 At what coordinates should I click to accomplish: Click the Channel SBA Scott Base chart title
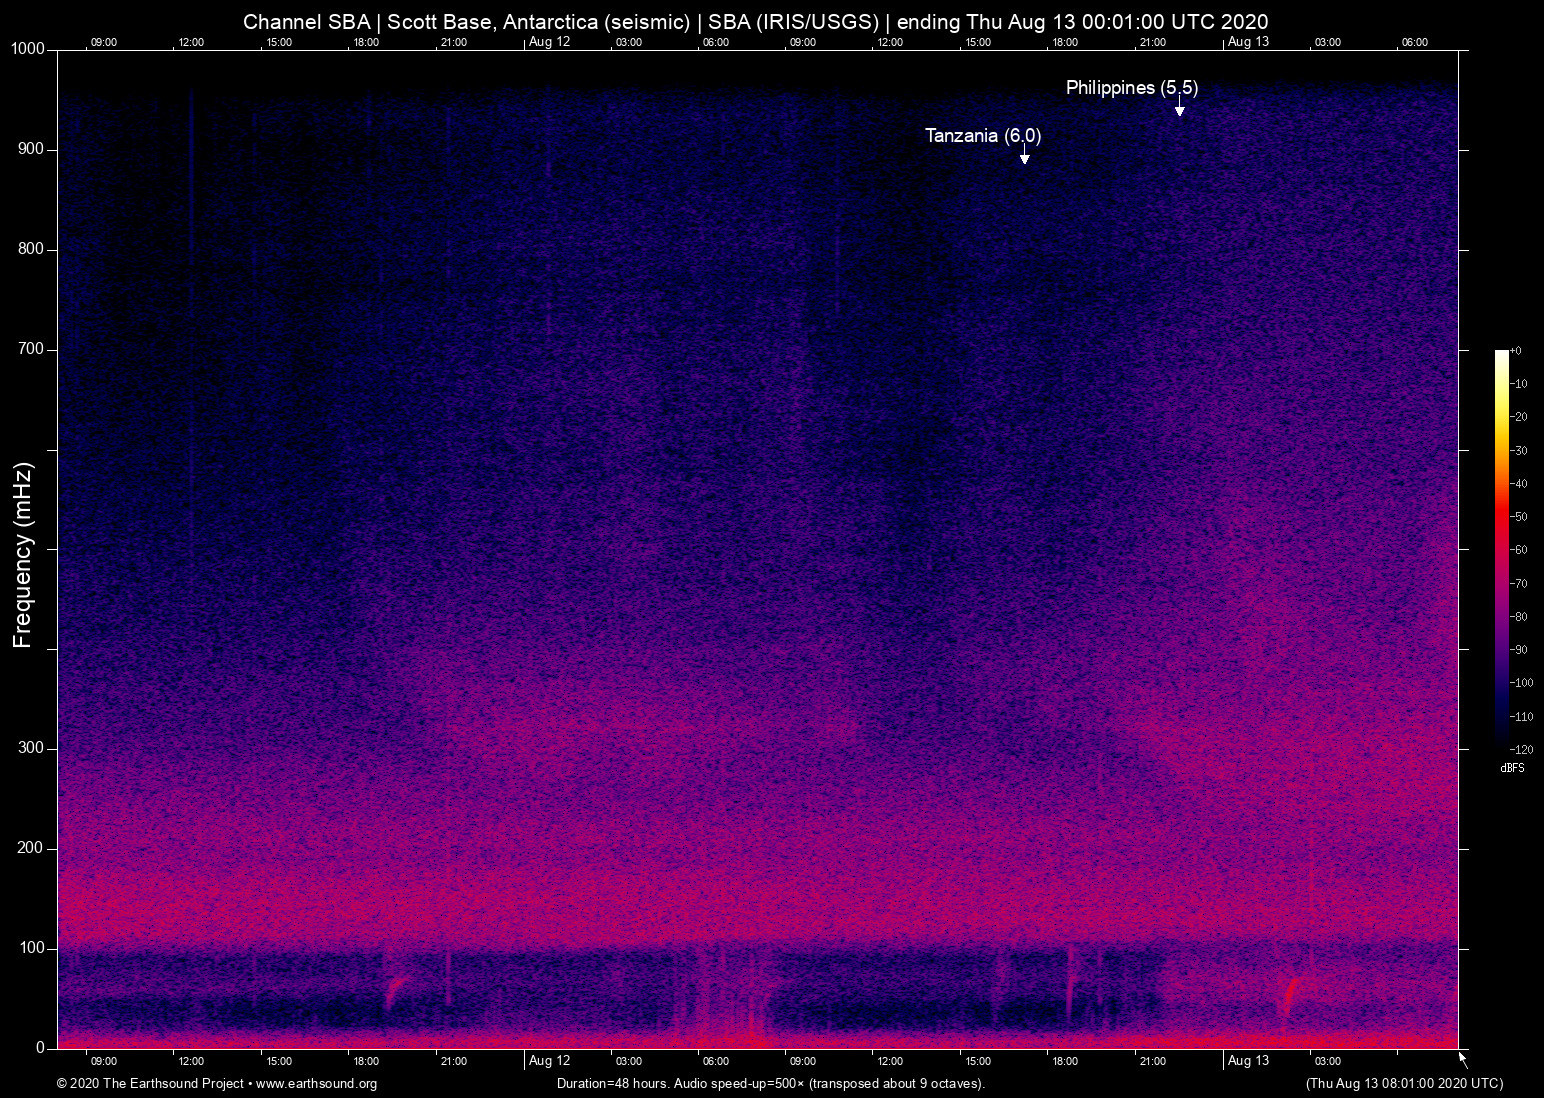(x=755, y=21)
